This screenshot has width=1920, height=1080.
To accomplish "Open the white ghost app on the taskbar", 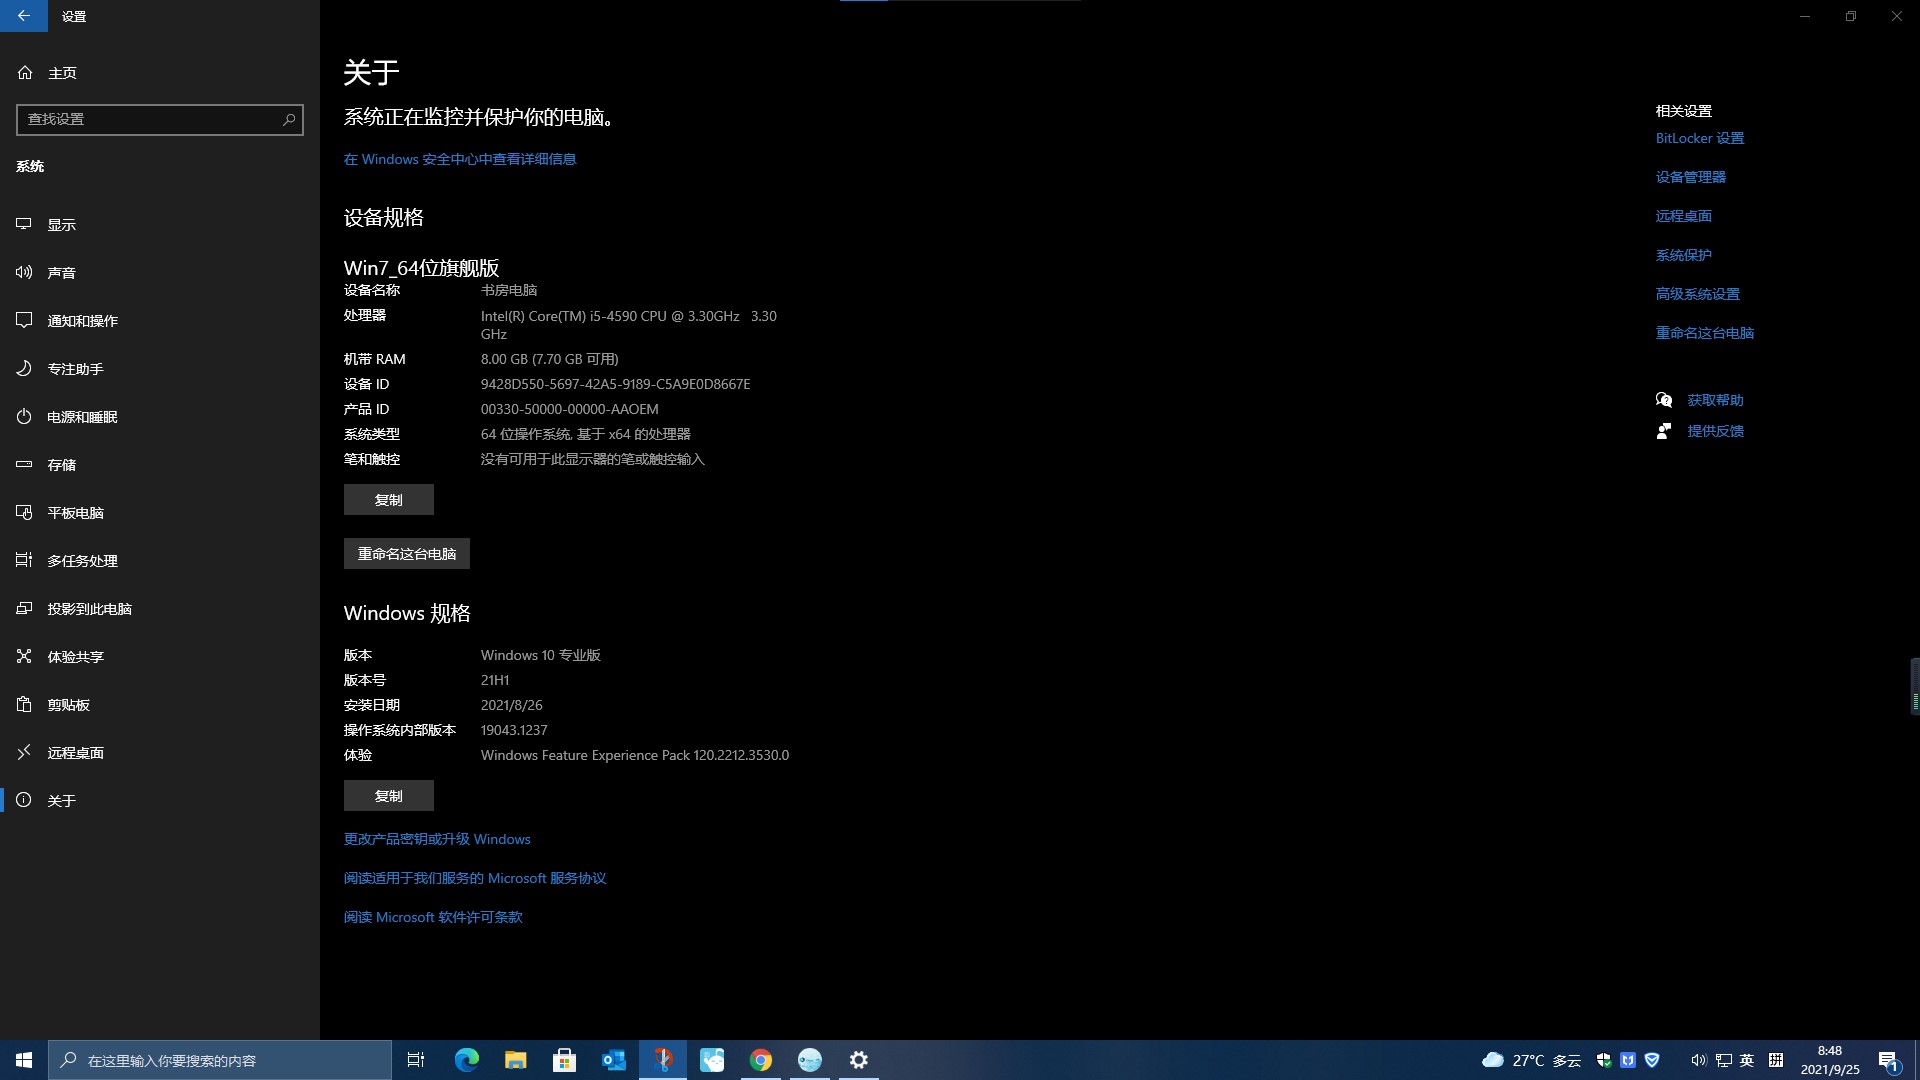I will click(x=712, y=1060).
